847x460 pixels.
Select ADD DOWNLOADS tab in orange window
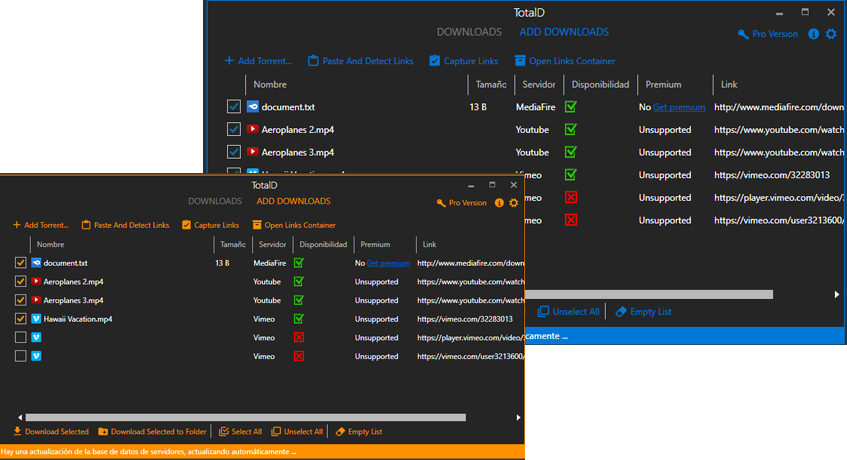click(293, 201)
